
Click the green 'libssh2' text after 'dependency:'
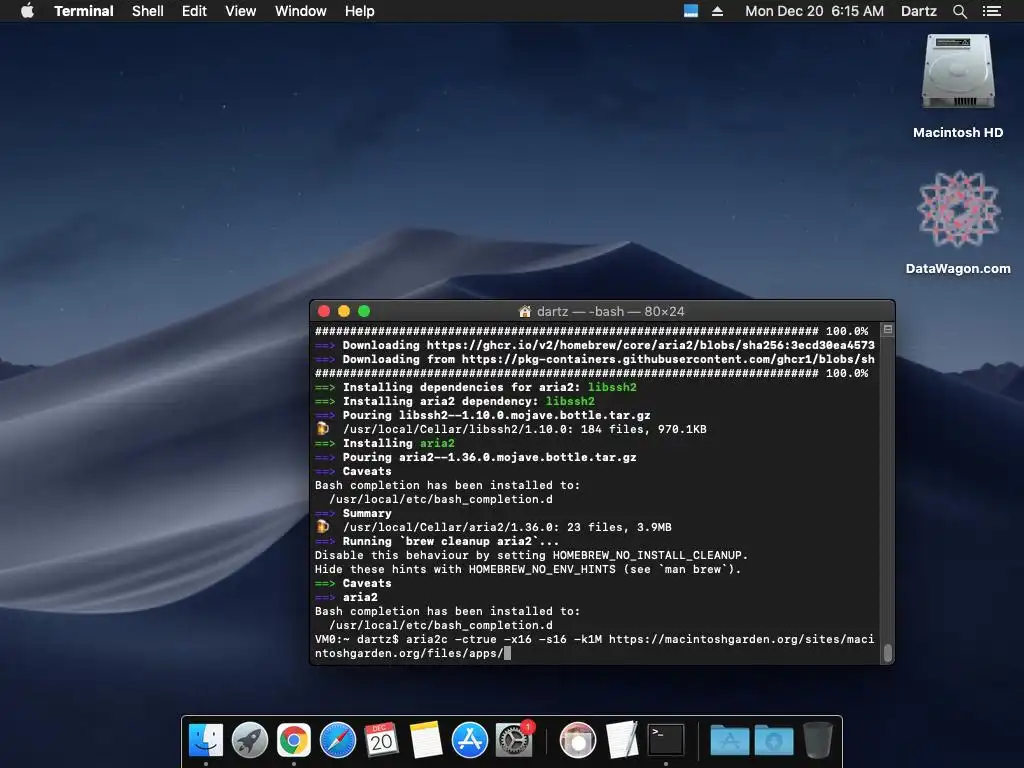pyautogui.click(x=570, y=401)
